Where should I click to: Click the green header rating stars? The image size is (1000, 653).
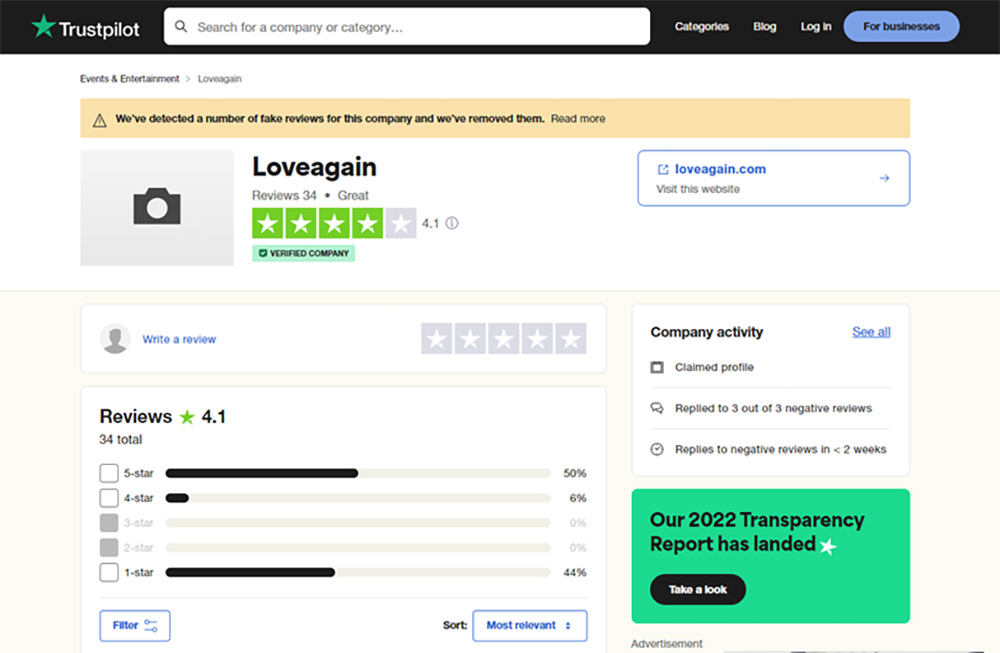(334, 223)
